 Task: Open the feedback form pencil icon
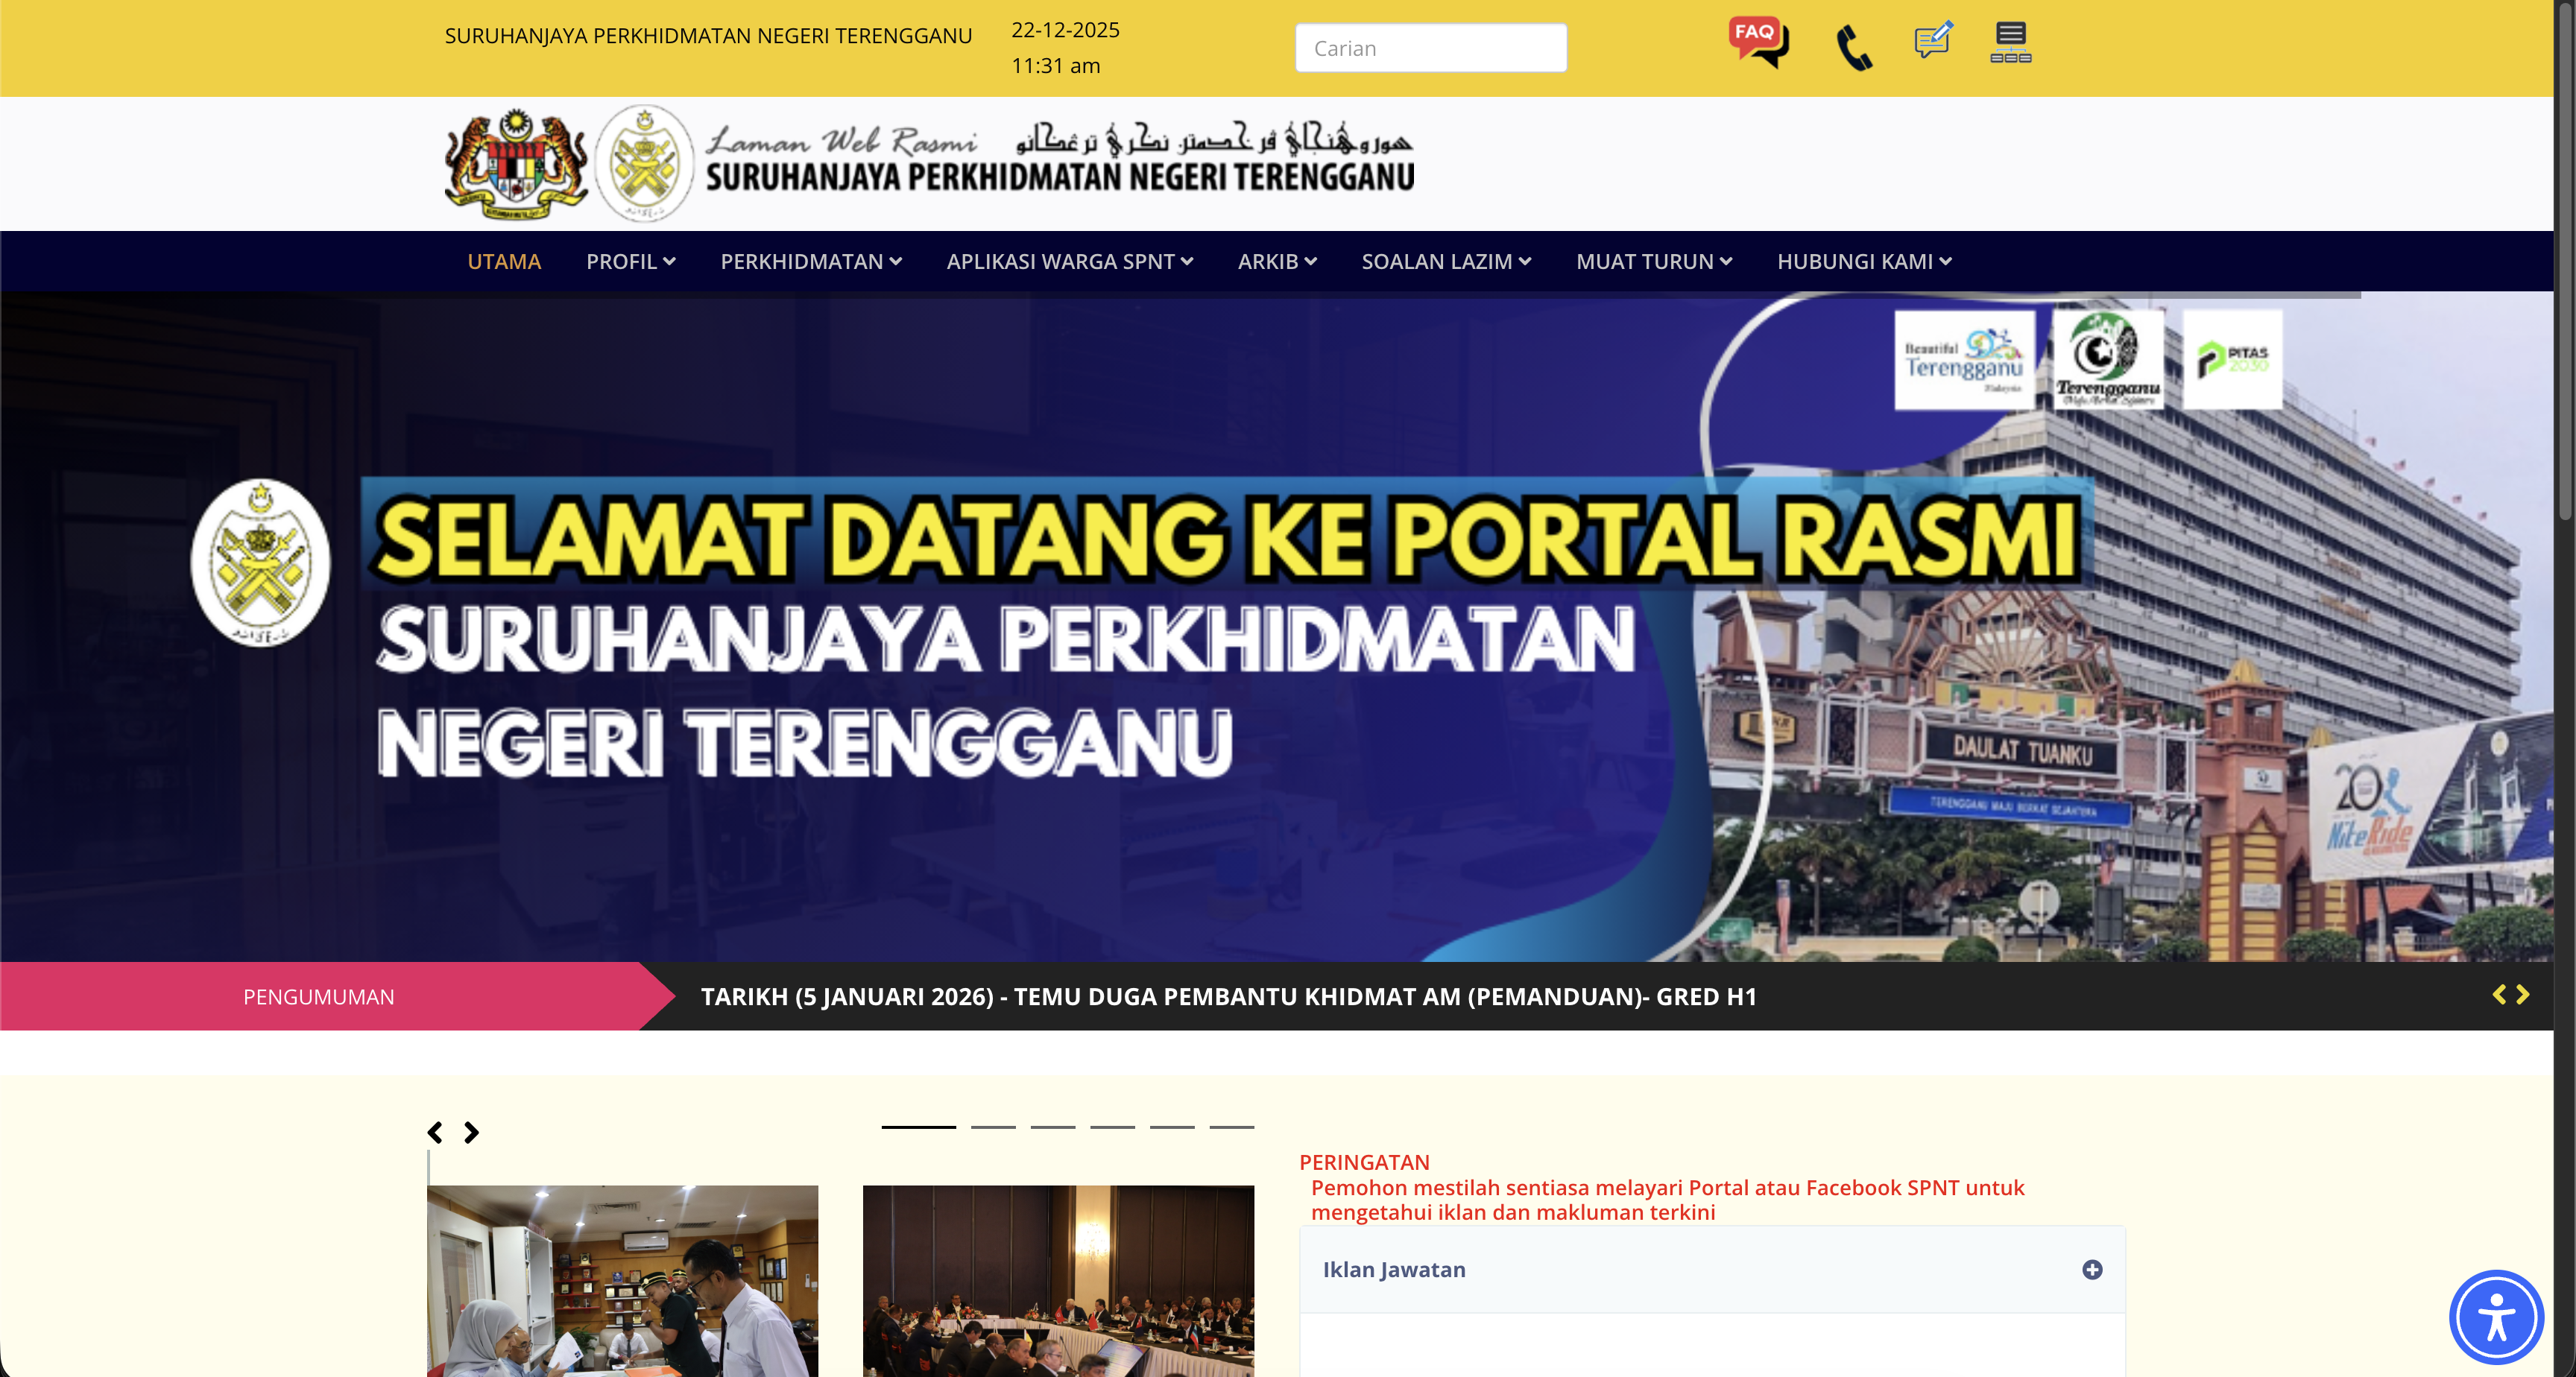(x=1932, y=41)
